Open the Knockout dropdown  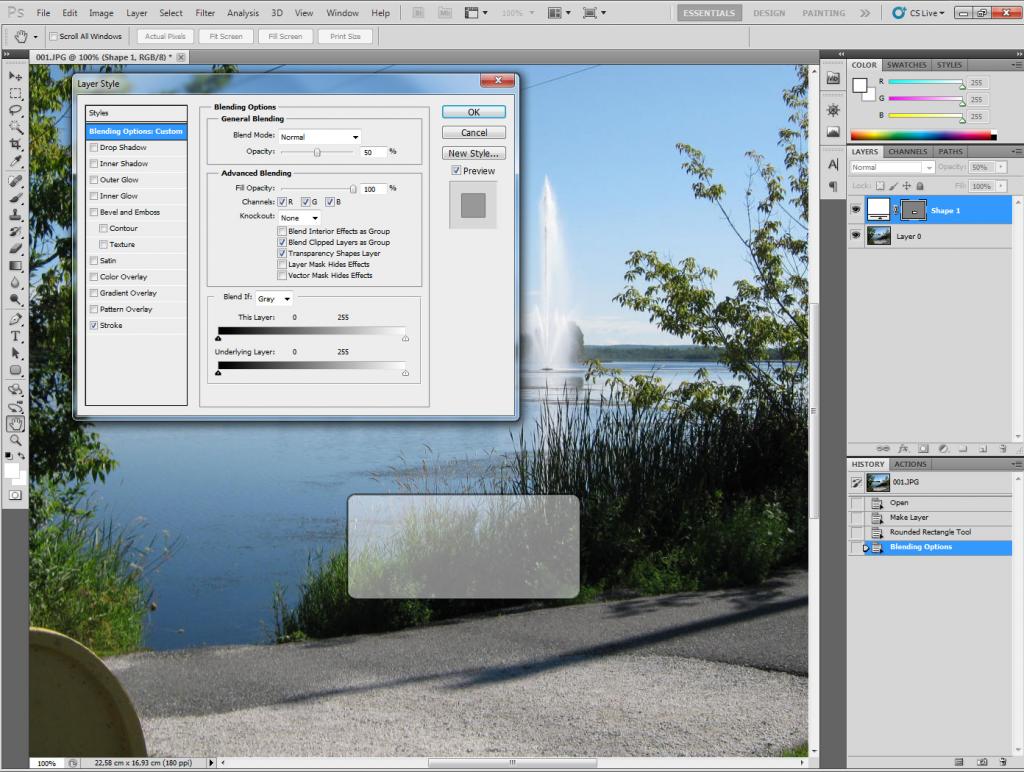299,217
